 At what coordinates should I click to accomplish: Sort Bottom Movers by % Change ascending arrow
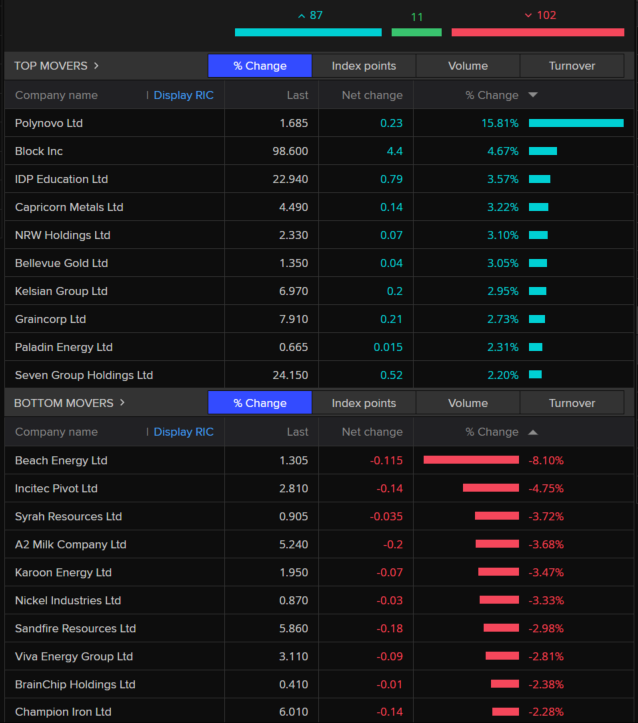point(533,432)
